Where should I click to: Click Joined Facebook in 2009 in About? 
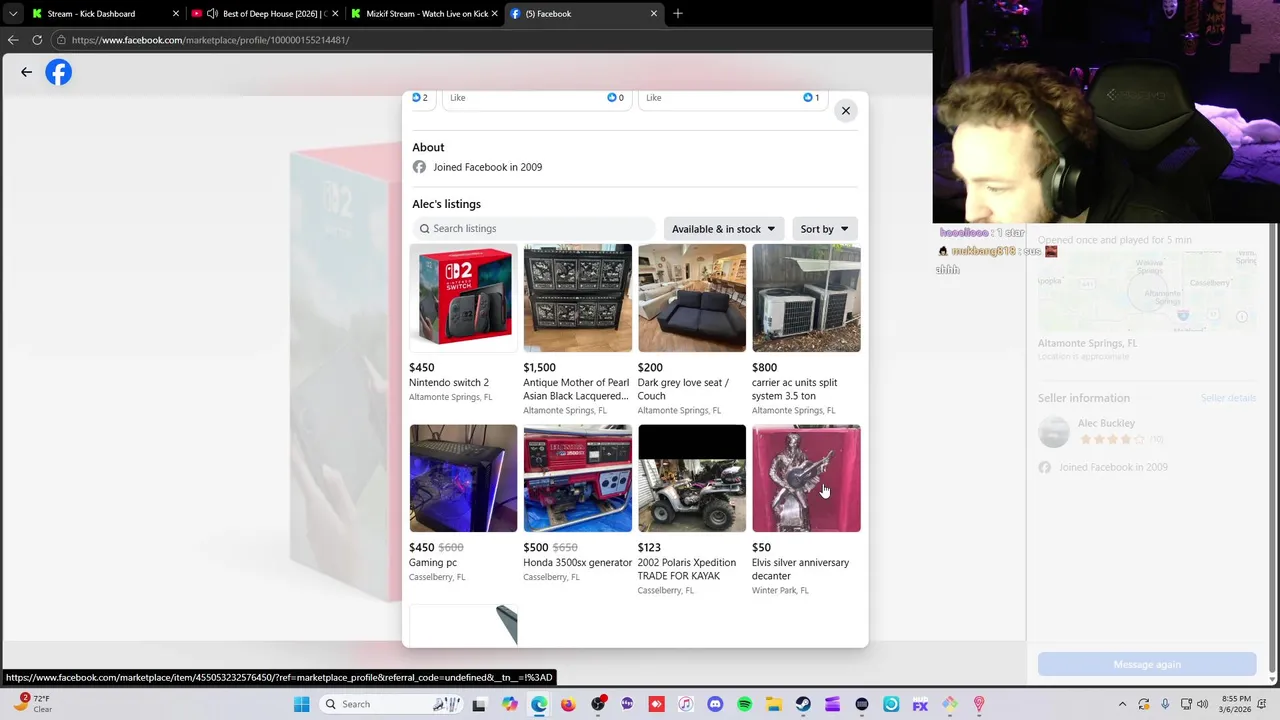pyautogui.click(x=487, y=167)
